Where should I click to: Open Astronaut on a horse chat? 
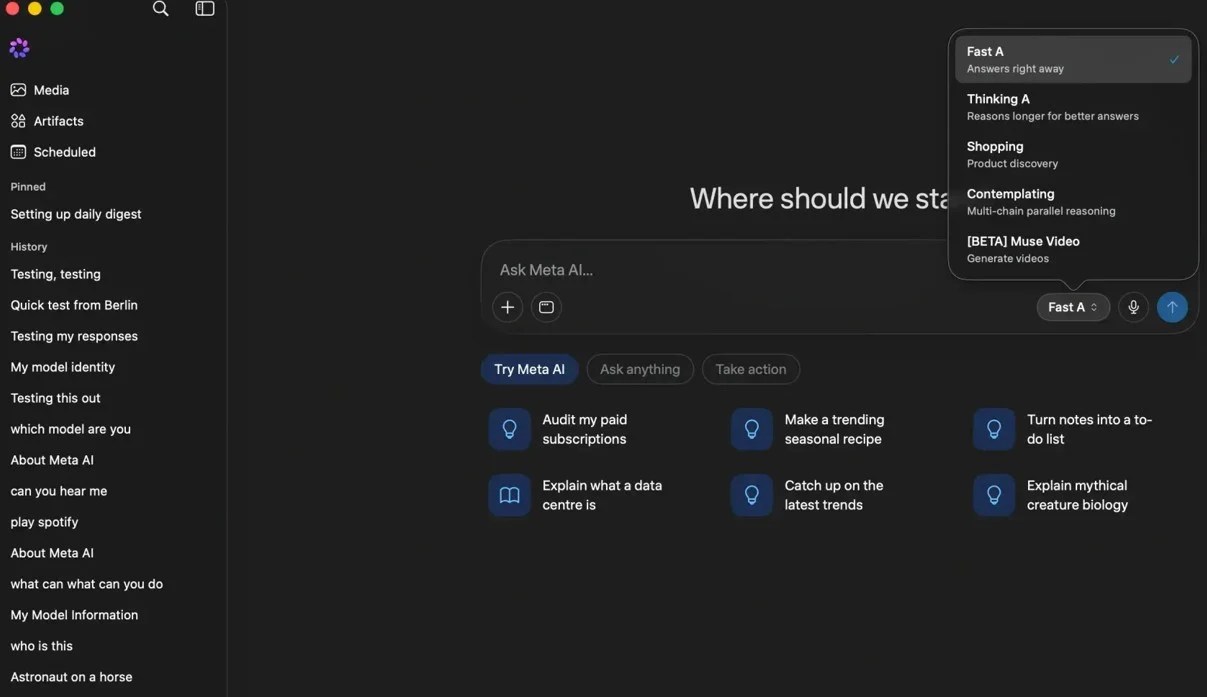coord(71,677)
